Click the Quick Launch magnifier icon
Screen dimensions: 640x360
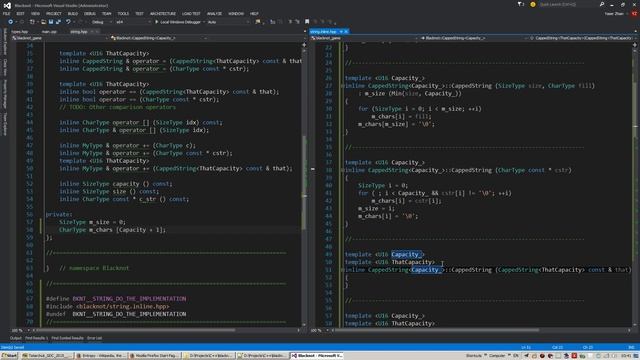602,4
